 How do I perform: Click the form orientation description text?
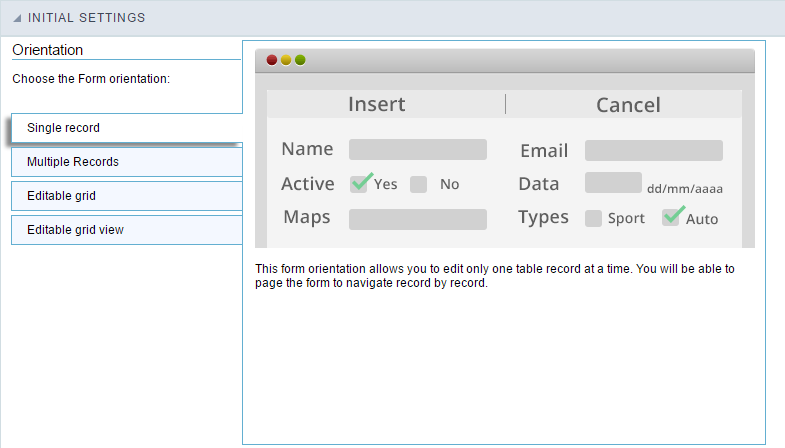495,276
